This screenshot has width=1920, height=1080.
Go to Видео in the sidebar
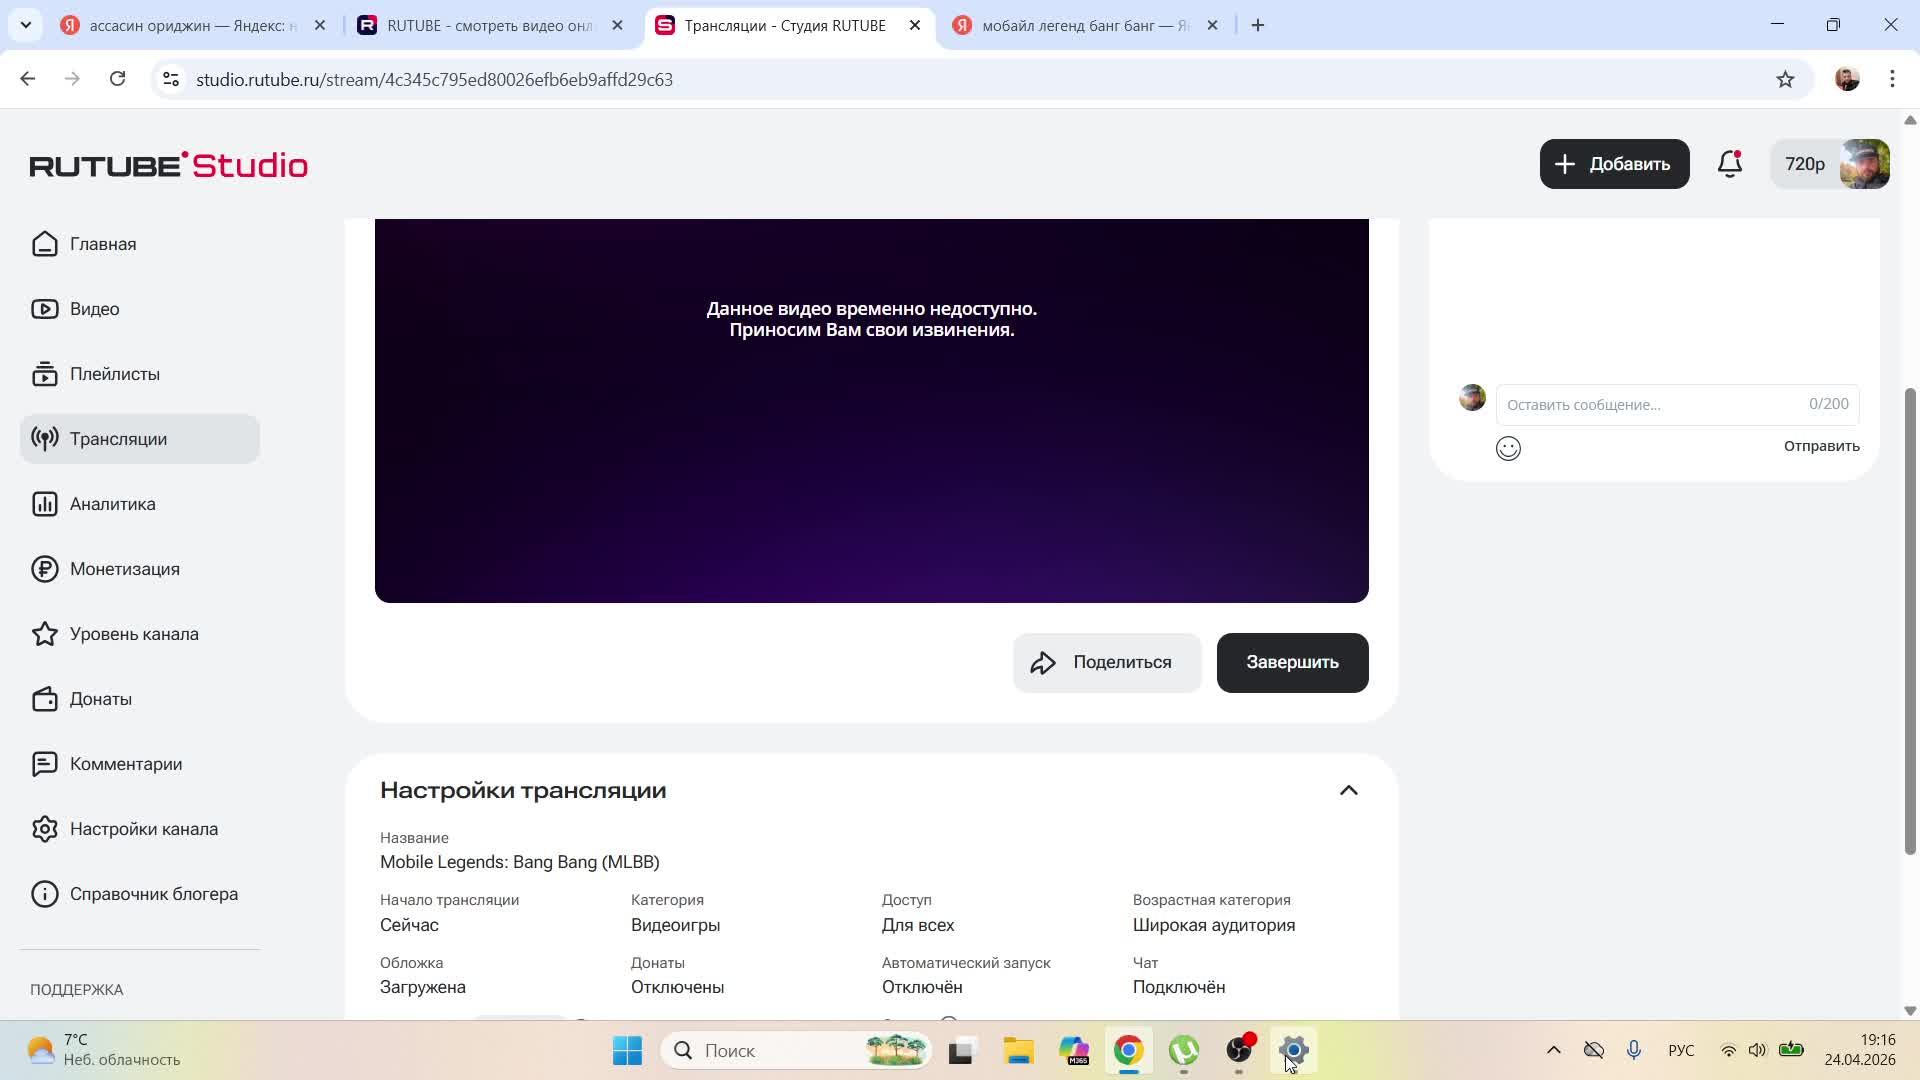(94, 309)
